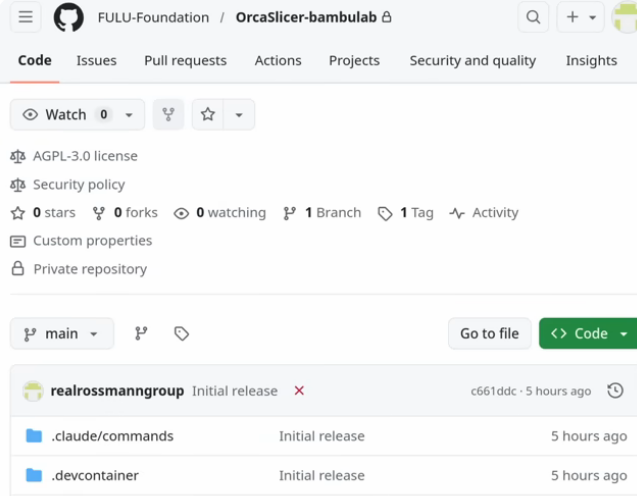Click the realrossmanngroup commit avatar
This screenshot has height=496, width=637.
point(33,391)
